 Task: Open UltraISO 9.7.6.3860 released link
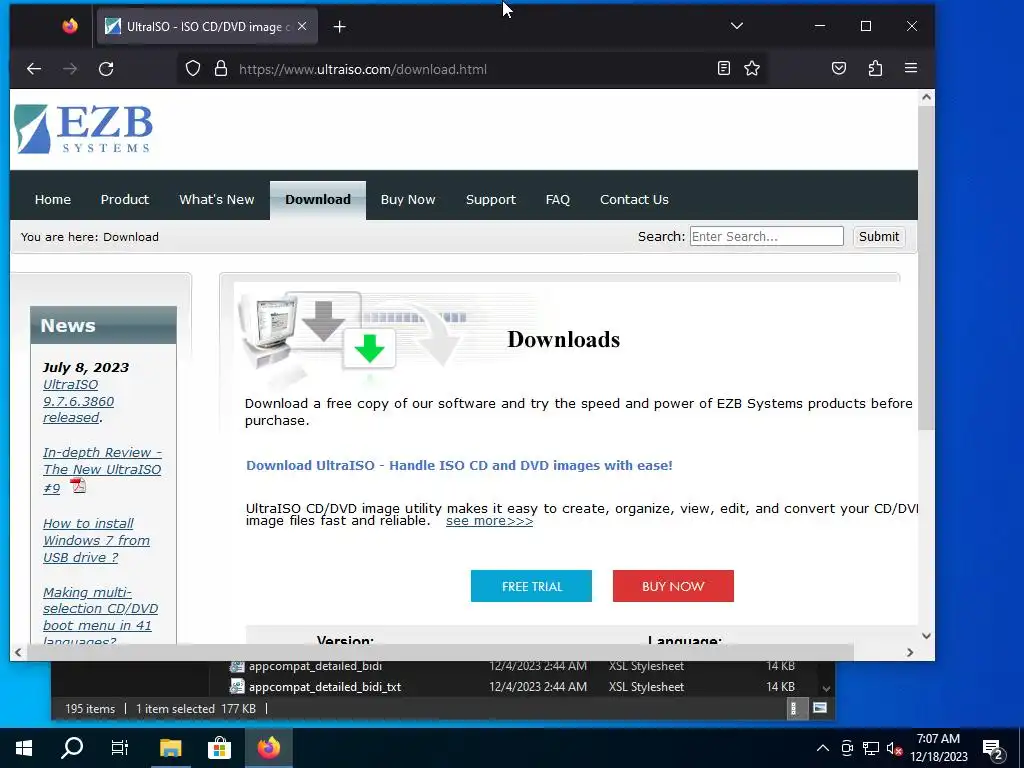pos(78,401)
